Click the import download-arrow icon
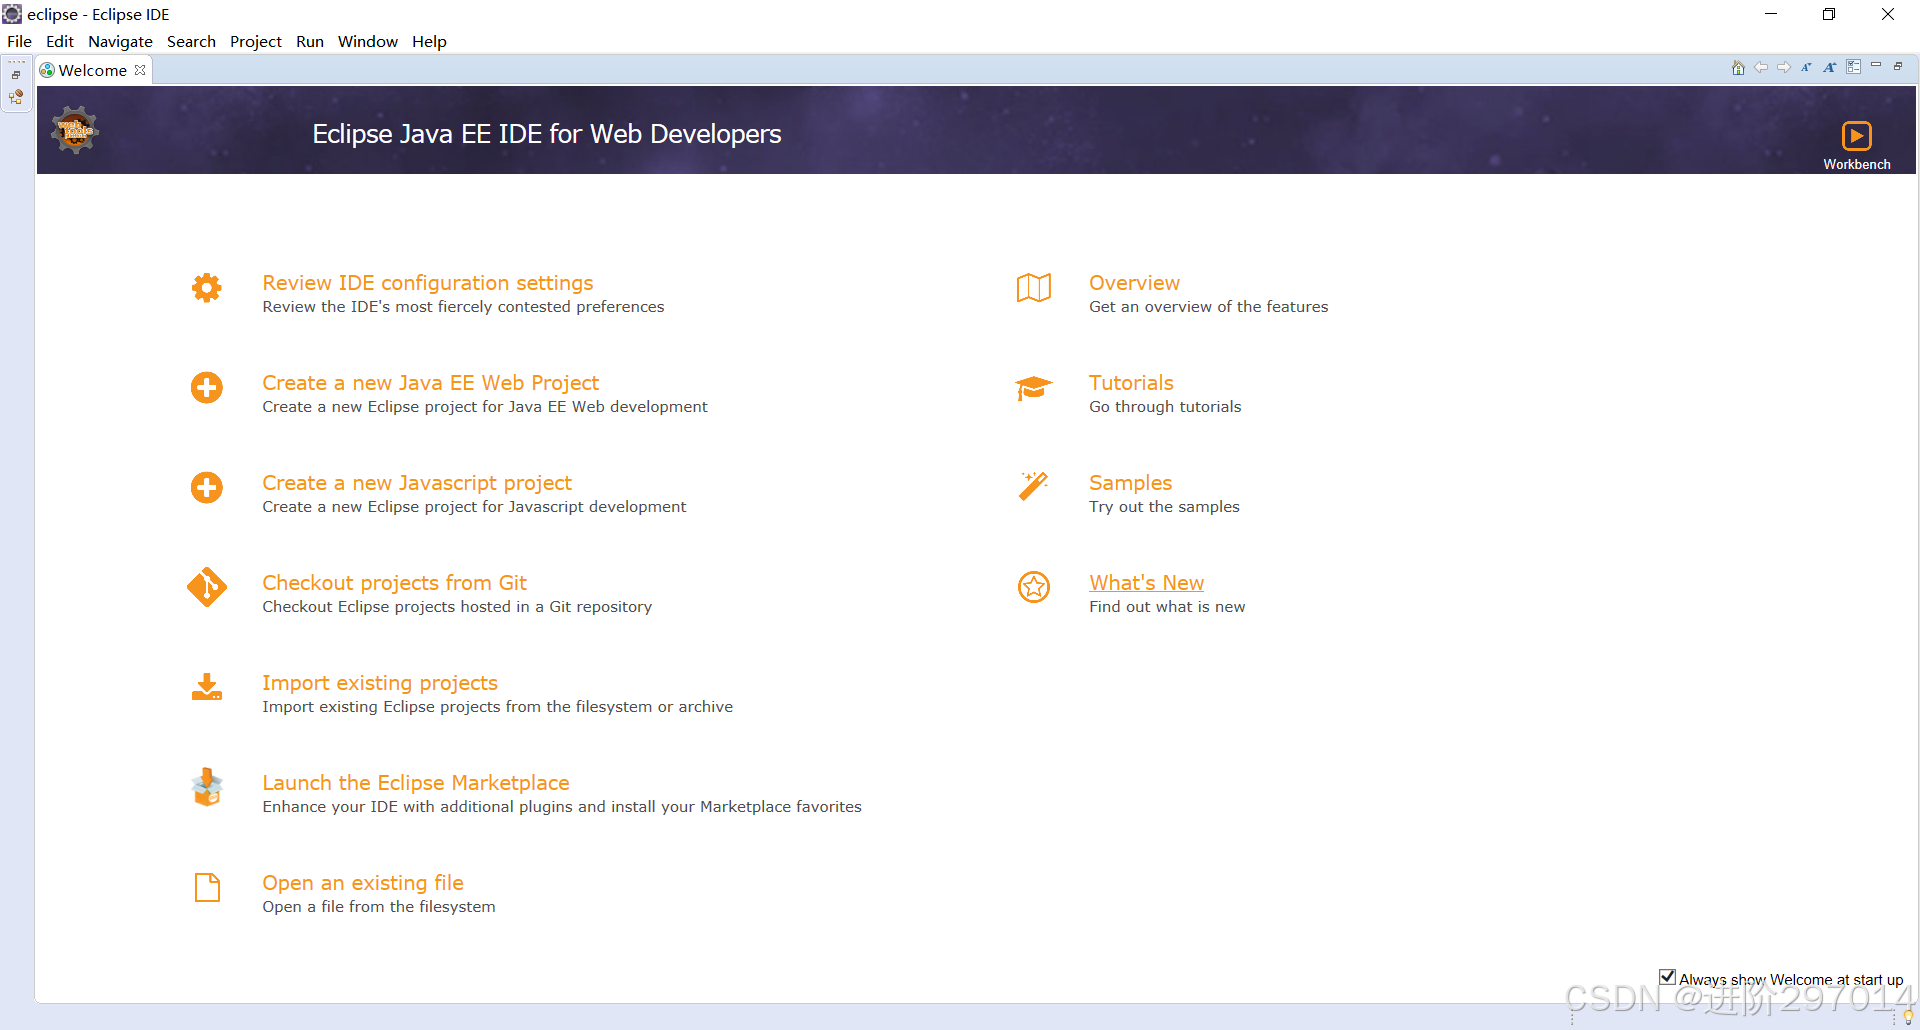This screenshot has width=1920, height=1030. pos(207,687)
